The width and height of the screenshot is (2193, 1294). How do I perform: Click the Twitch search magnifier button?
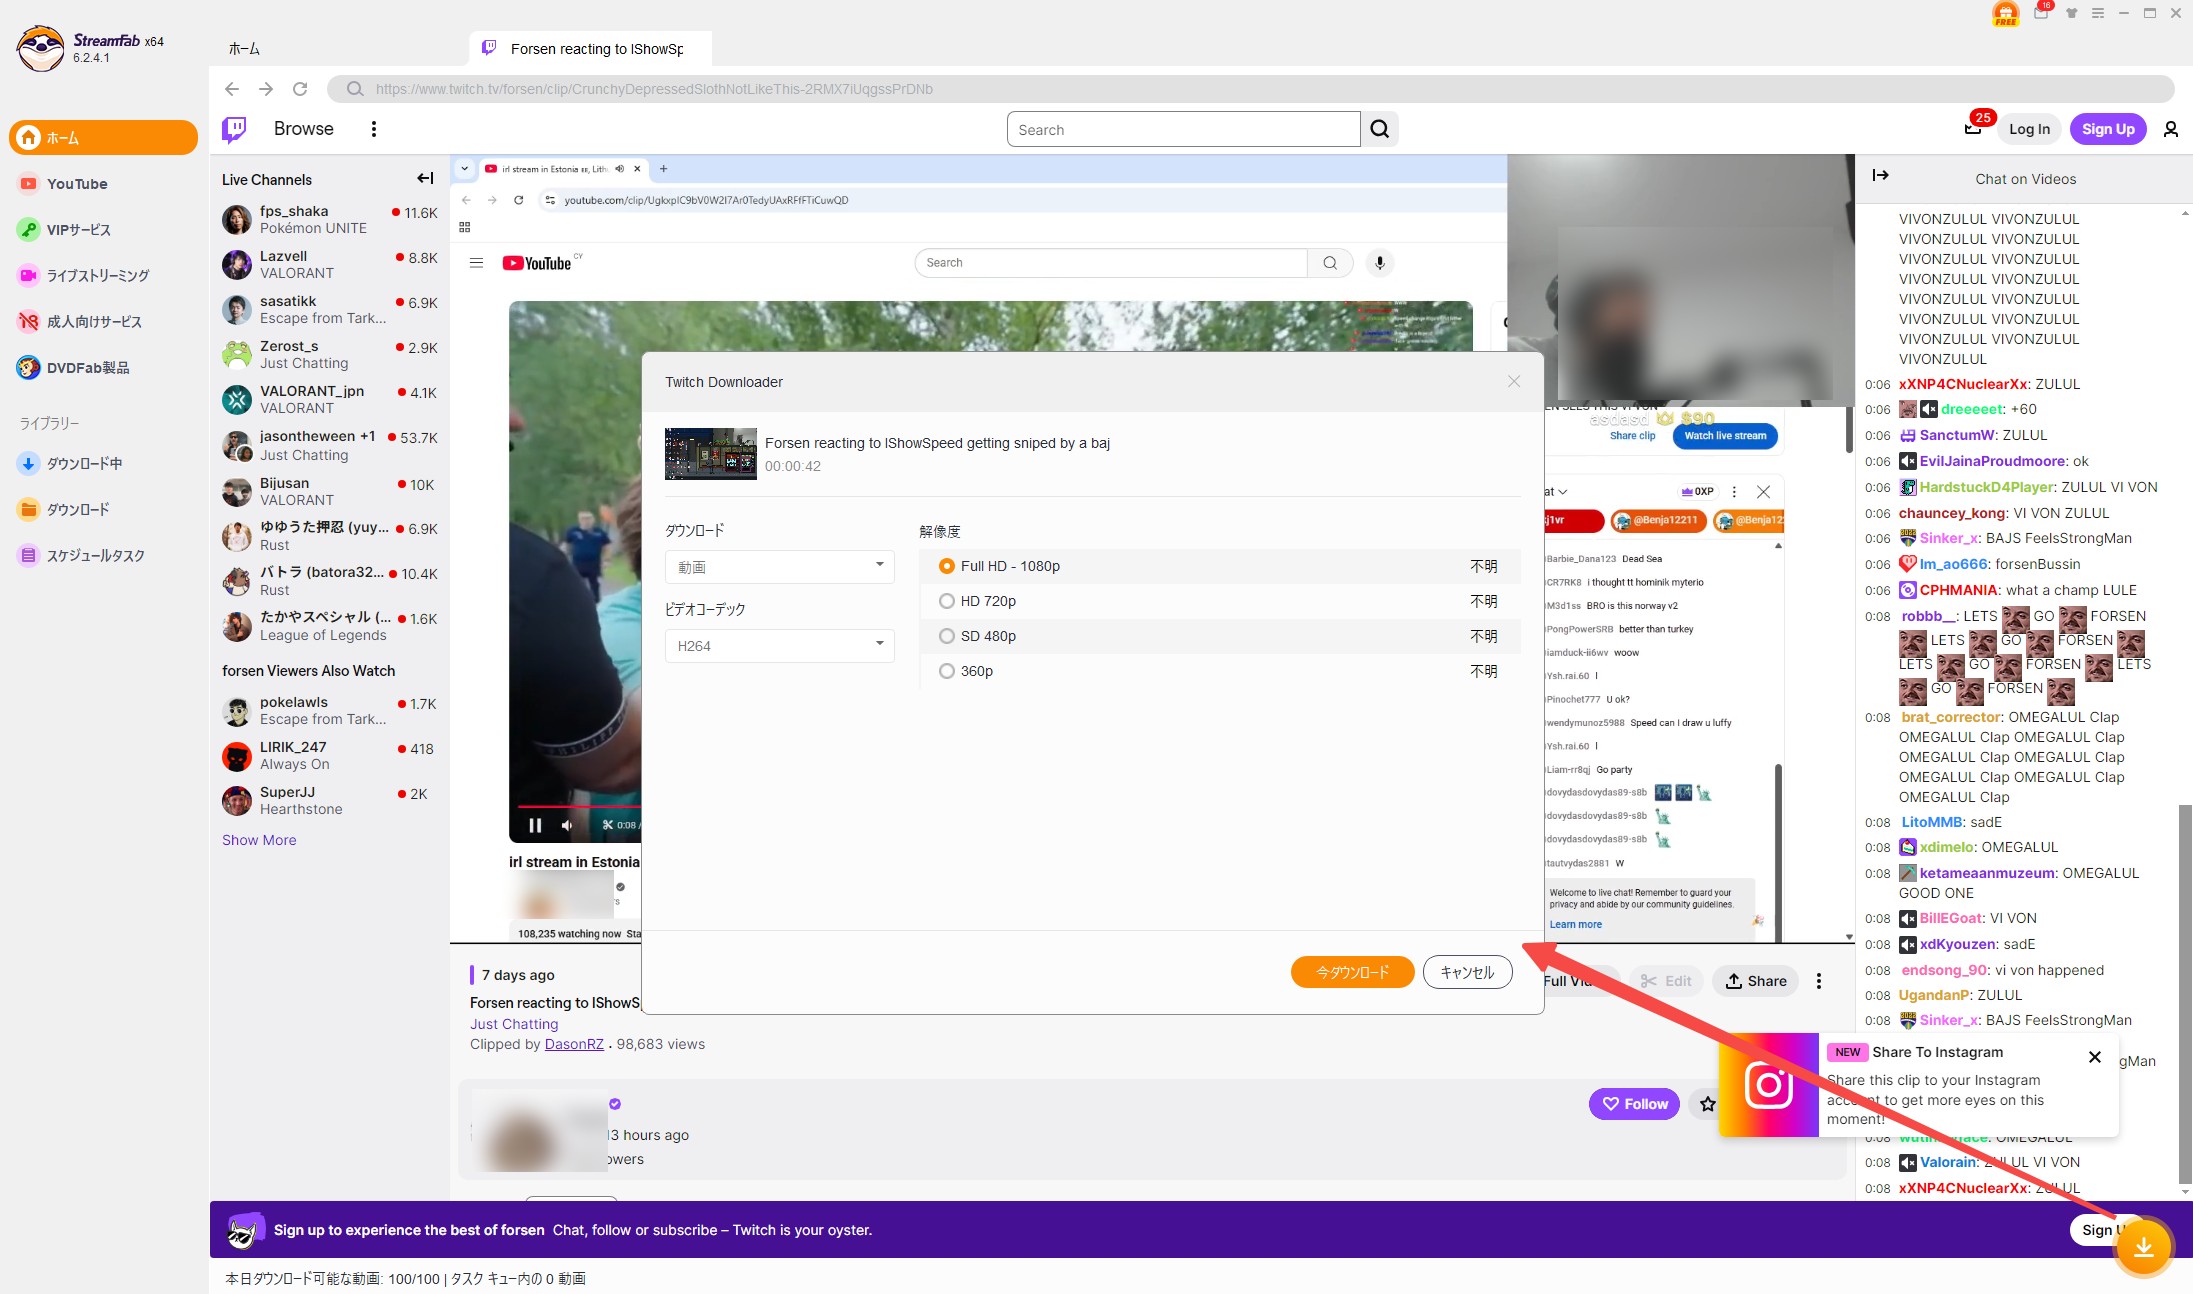click(x=1380, y=129)
